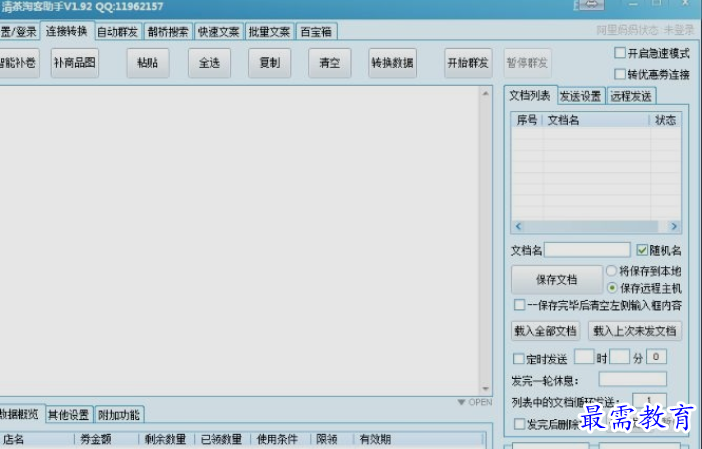Click the 转换数据 button
702x449 pixels.
click(392, 63)
